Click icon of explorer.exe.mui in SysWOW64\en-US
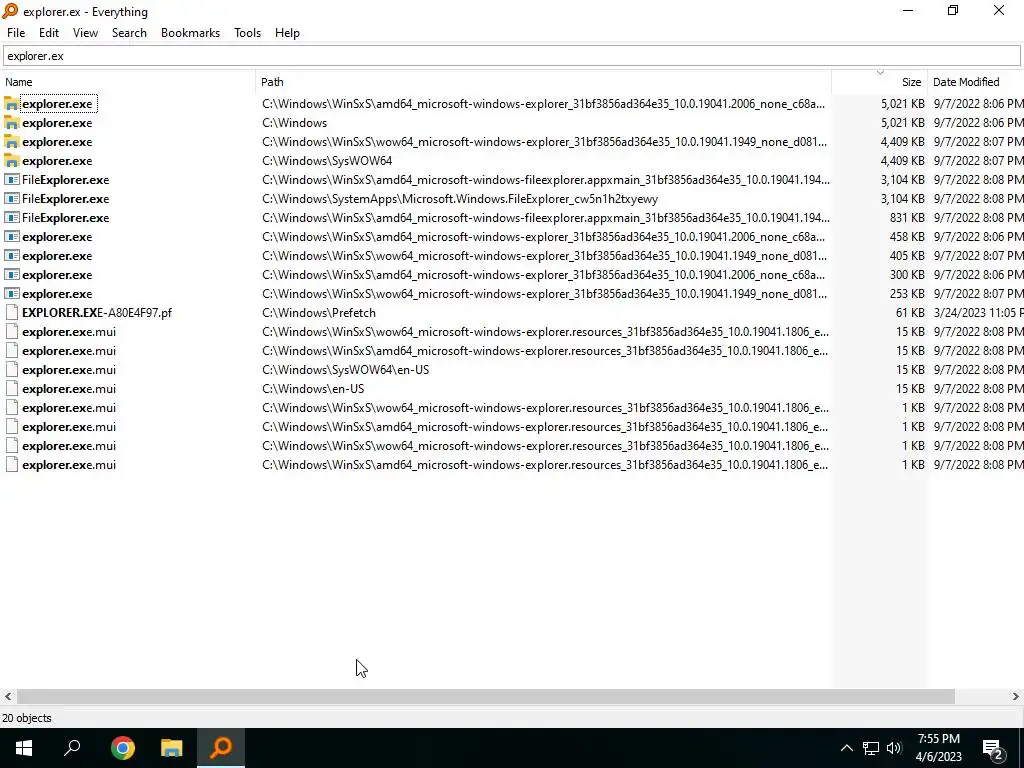Viewport: 1024px width, 768px height. tap(11, 370)
